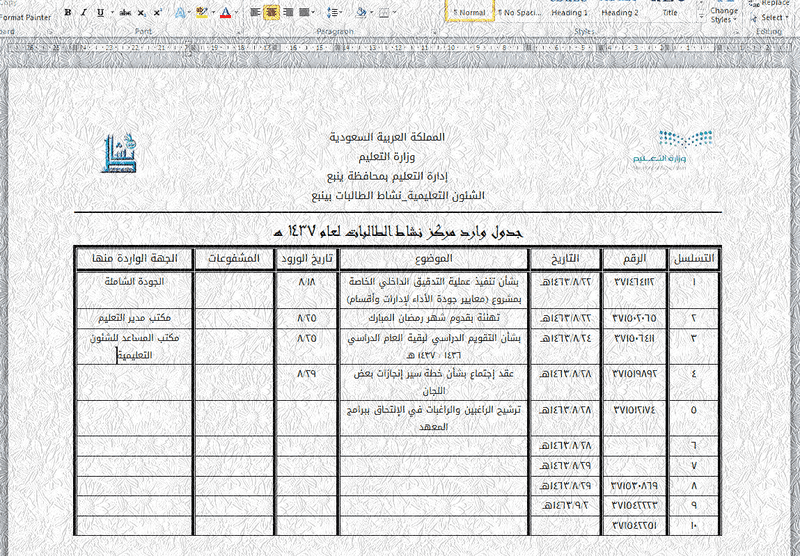Open Line Spacing options
The image size is (800, 556).
[x=333, y=13]
